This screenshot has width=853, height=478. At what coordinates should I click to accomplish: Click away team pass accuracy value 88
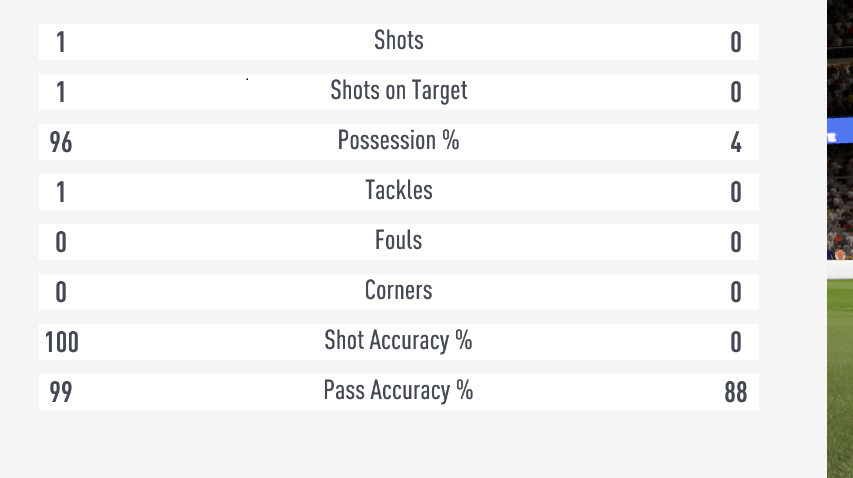tap(735, 392)
